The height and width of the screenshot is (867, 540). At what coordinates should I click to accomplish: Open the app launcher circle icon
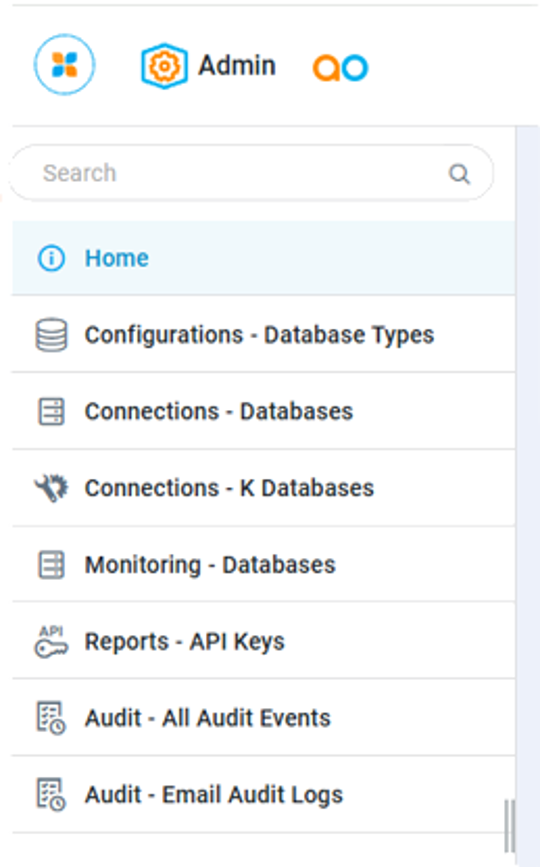[65, 65]
